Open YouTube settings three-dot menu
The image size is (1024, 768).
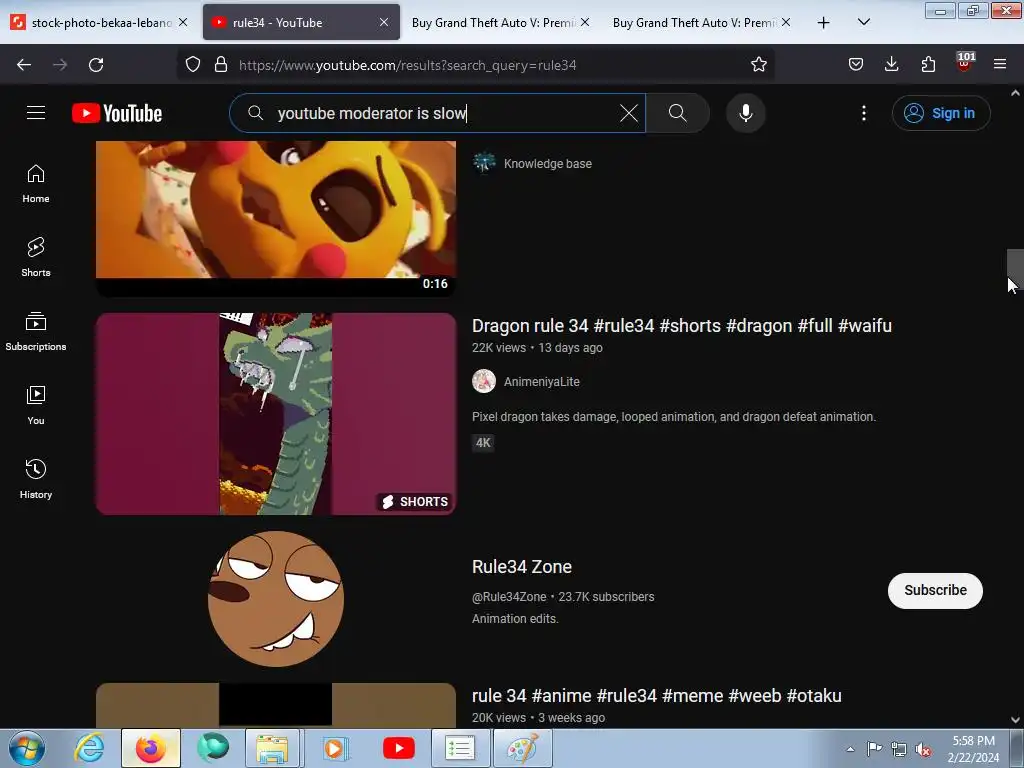pyautogui.click(x=864, y=113)
